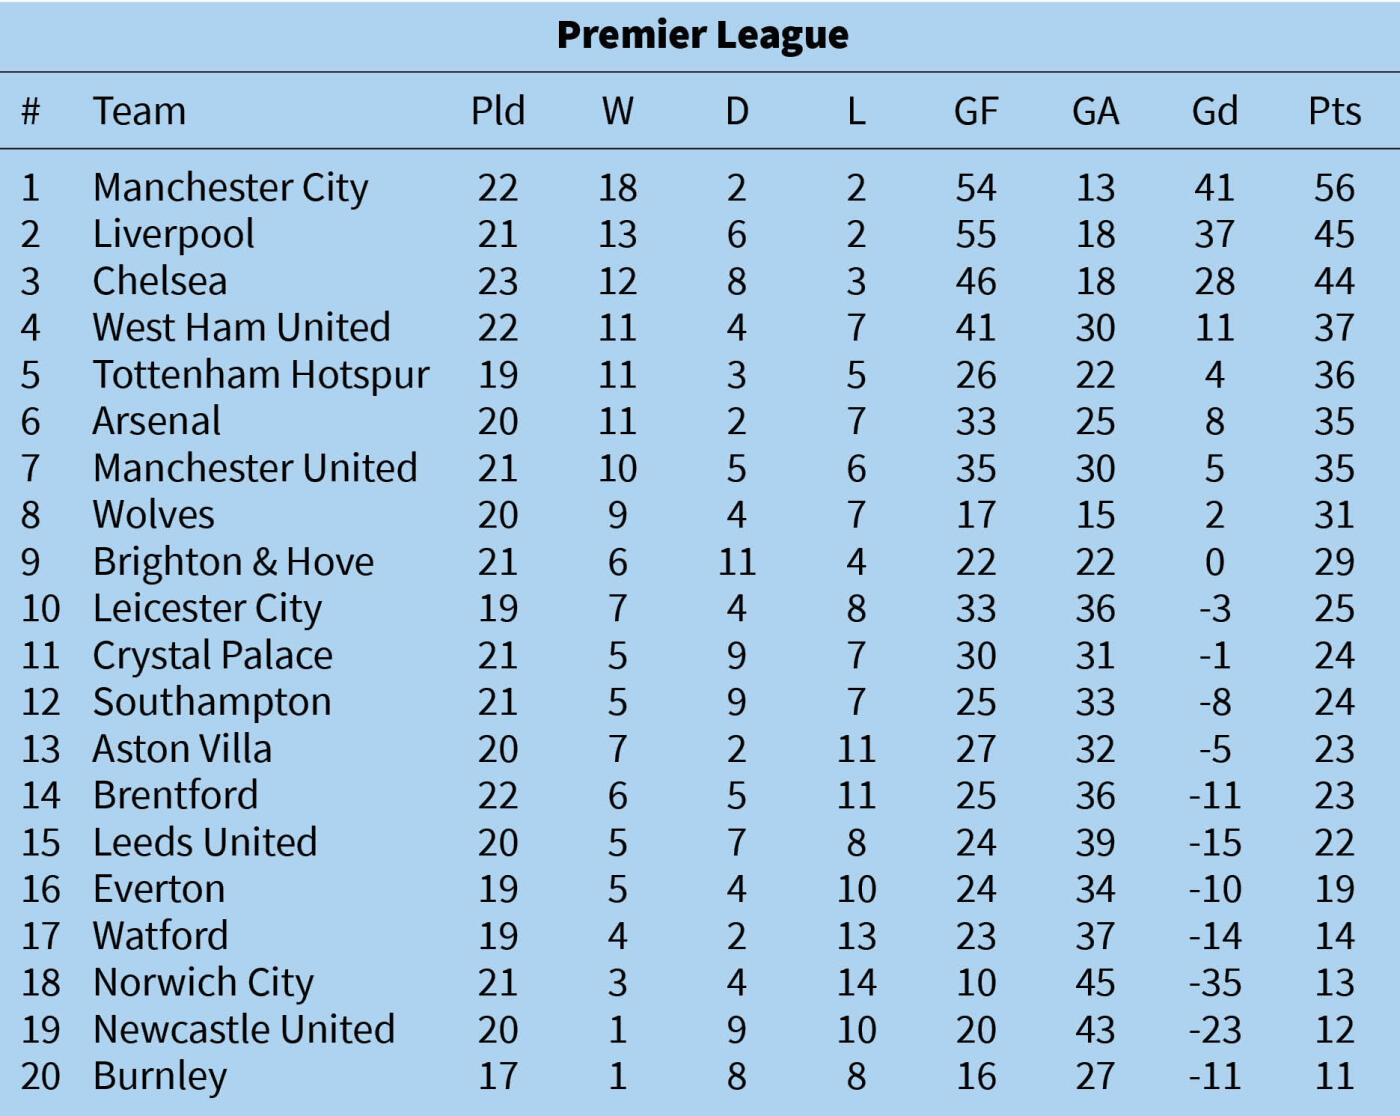1400x1116 pixels.
Task: Select West Ham United in the table
Action: (x=242, y=328)
